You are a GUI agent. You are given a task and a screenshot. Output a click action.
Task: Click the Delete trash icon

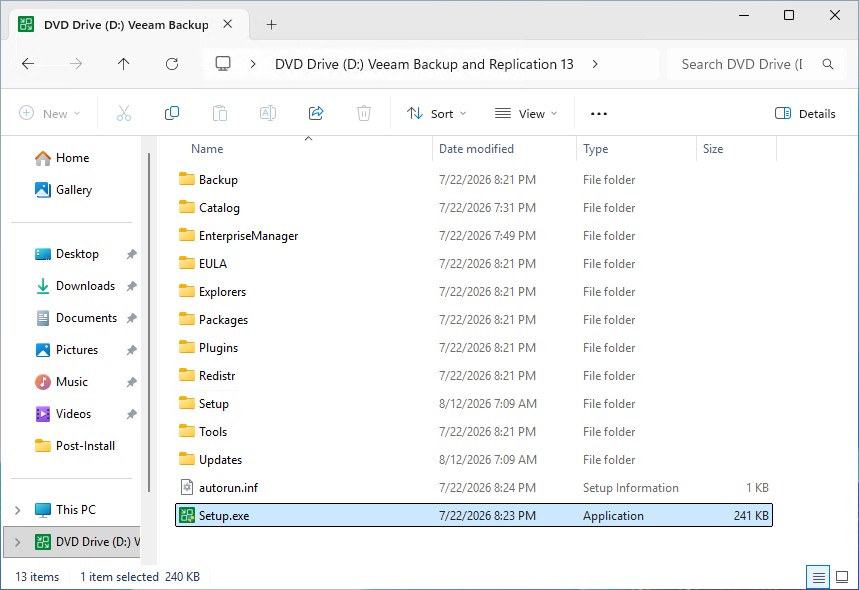click(364, 113)
